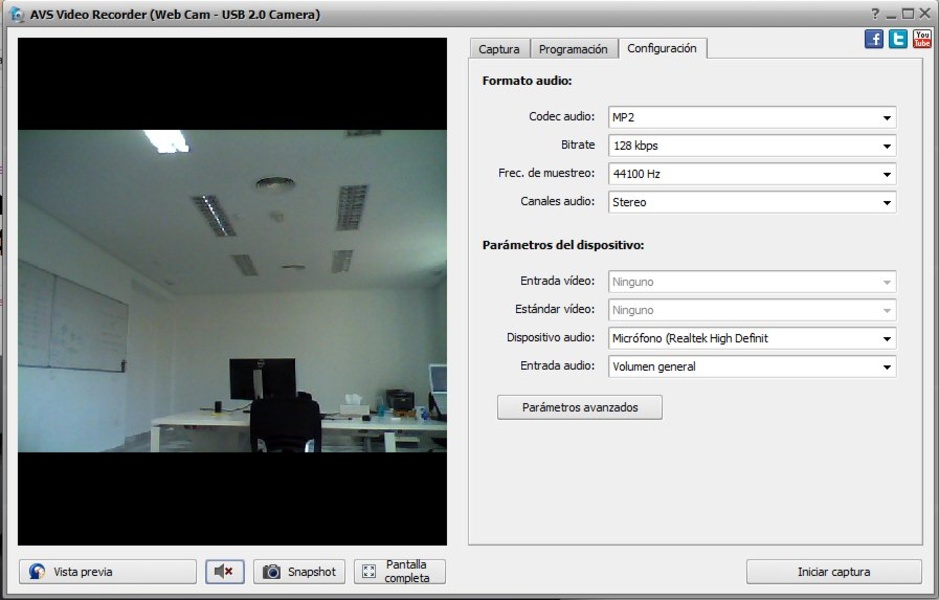Image resolution: width=939 pixels, height=600 pixels.
Task: Open Entrada audio dropdown Volumen general
Action: pos(752,367)
